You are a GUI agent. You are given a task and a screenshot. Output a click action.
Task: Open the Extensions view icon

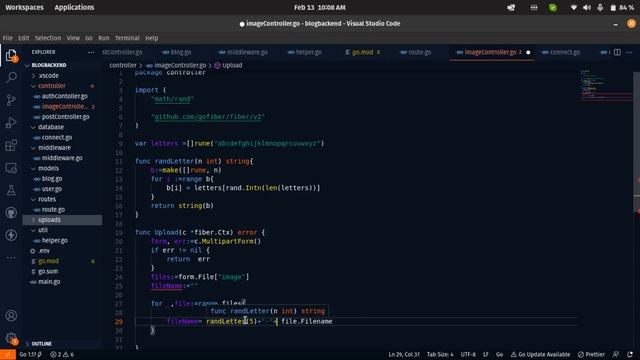click(x=11, y=145)
